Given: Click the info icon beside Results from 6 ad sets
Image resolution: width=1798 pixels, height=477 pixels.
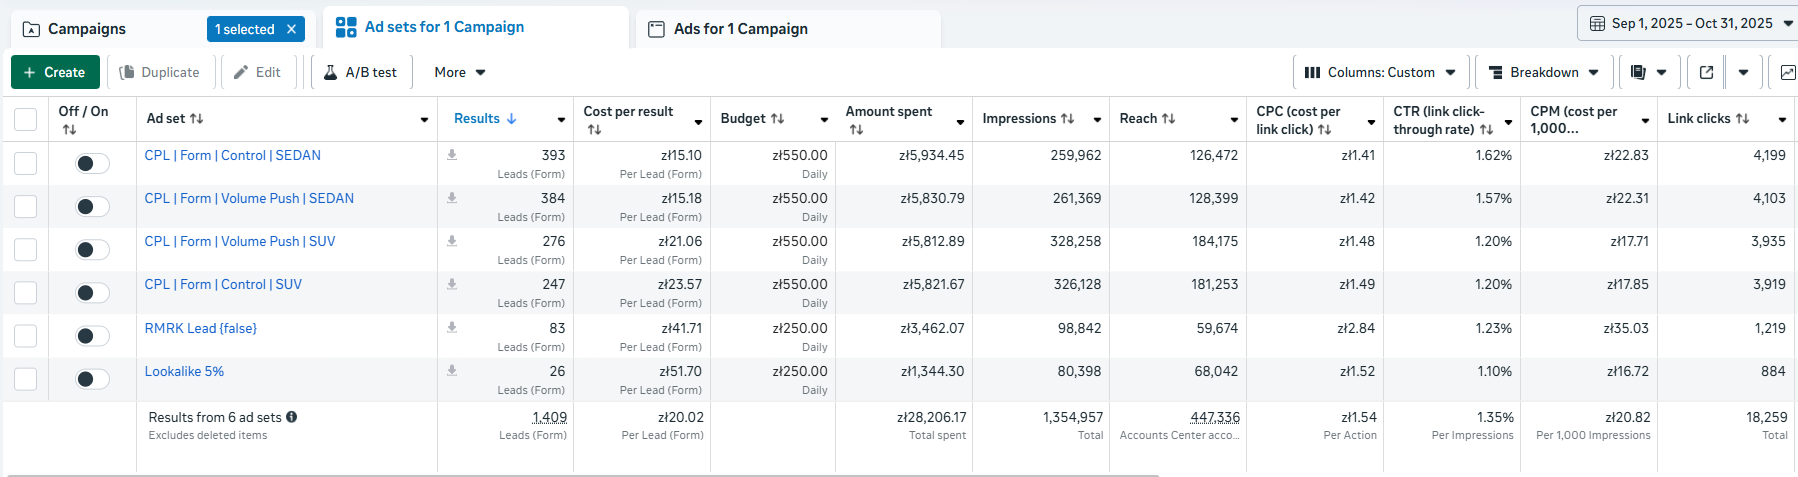Looking at the screenshot, I should (292, 417).
